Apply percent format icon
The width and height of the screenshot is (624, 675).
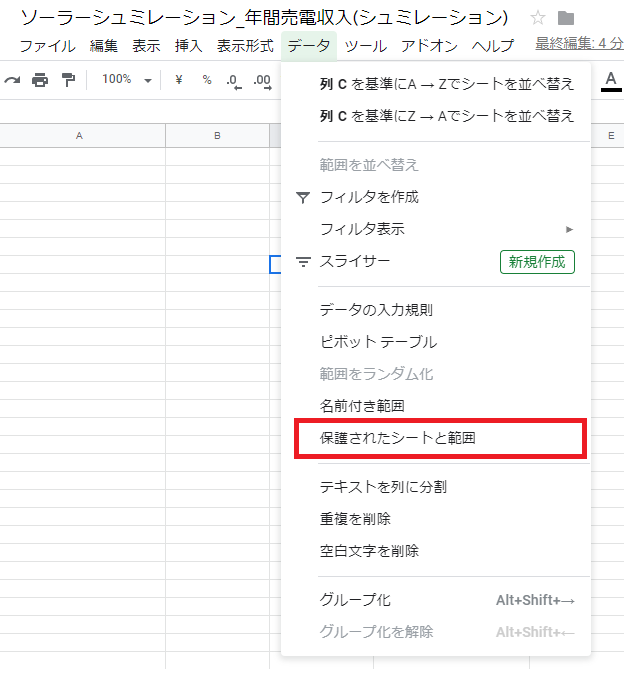tap(207, 80)
